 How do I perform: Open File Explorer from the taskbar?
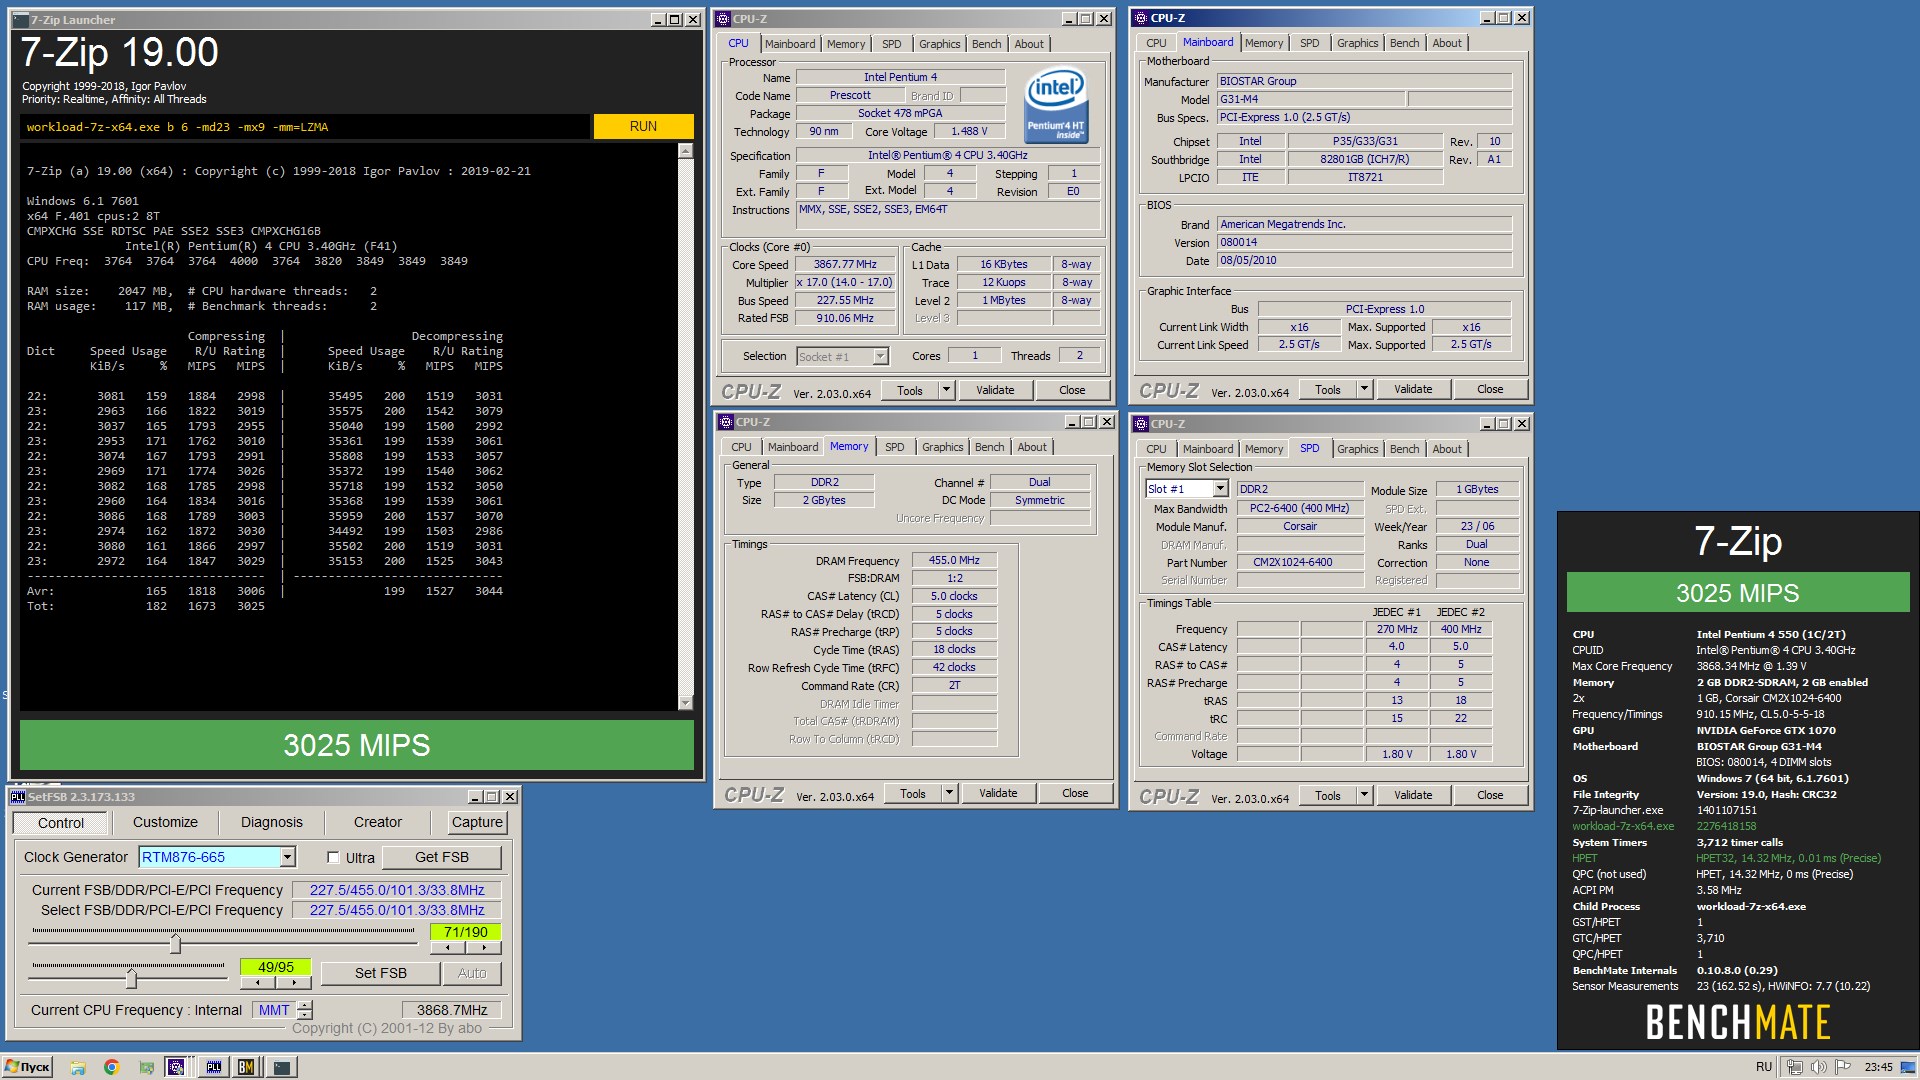point(78,1067)
